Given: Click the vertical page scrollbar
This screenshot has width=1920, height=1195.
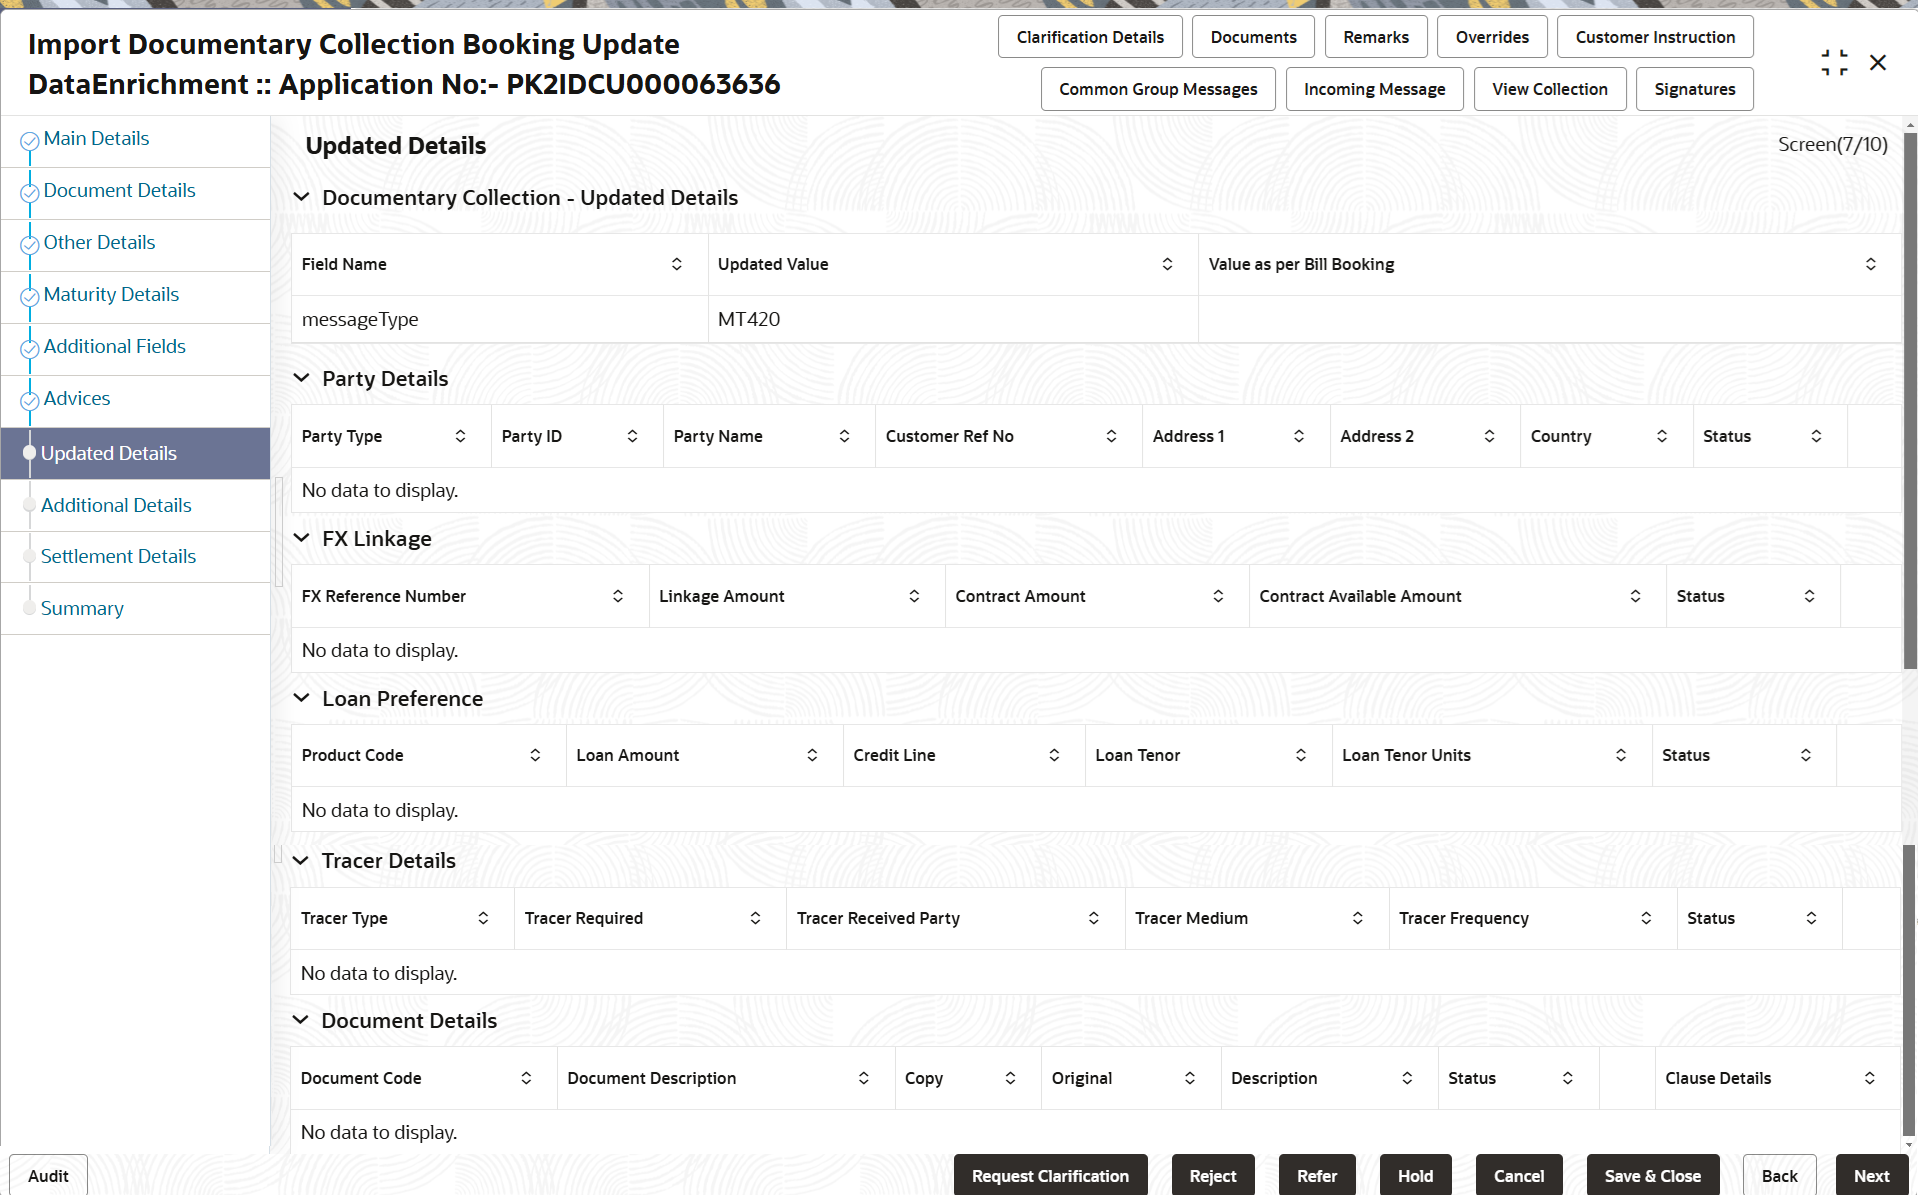Looking at the screenshot, I should [x=1910, y=400].
